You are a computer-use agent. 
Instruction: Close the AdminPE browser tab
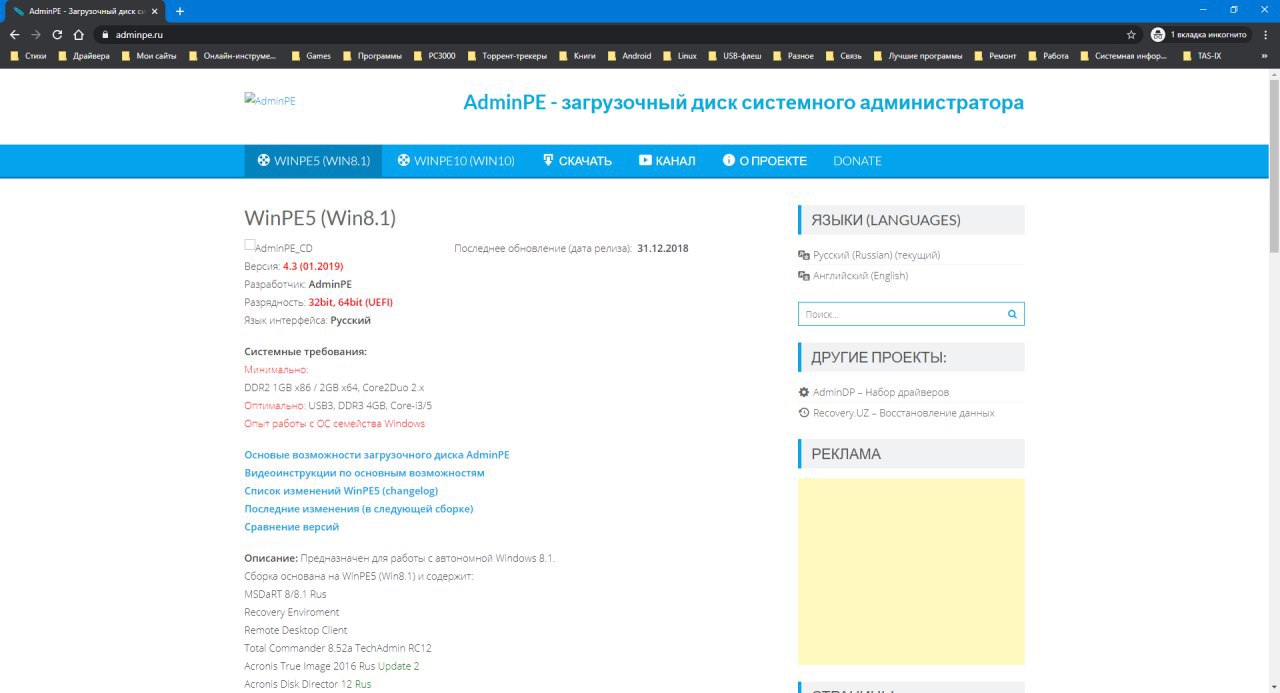click(x=154, y=11)
